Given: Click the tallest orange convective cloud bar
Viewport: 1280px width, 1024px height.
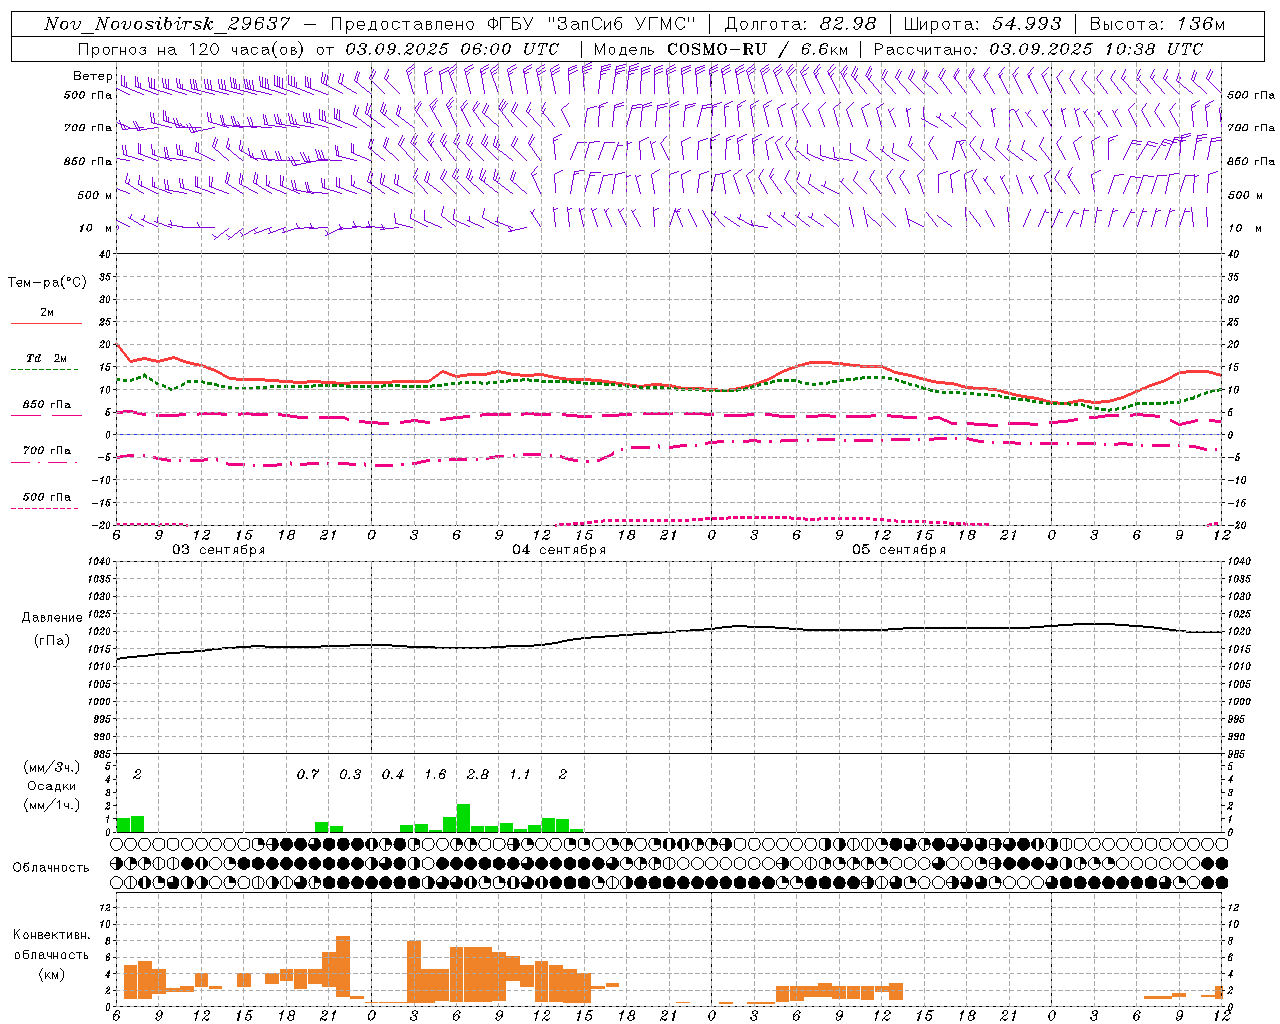Looking at the screenshot, I should [343, 966].
